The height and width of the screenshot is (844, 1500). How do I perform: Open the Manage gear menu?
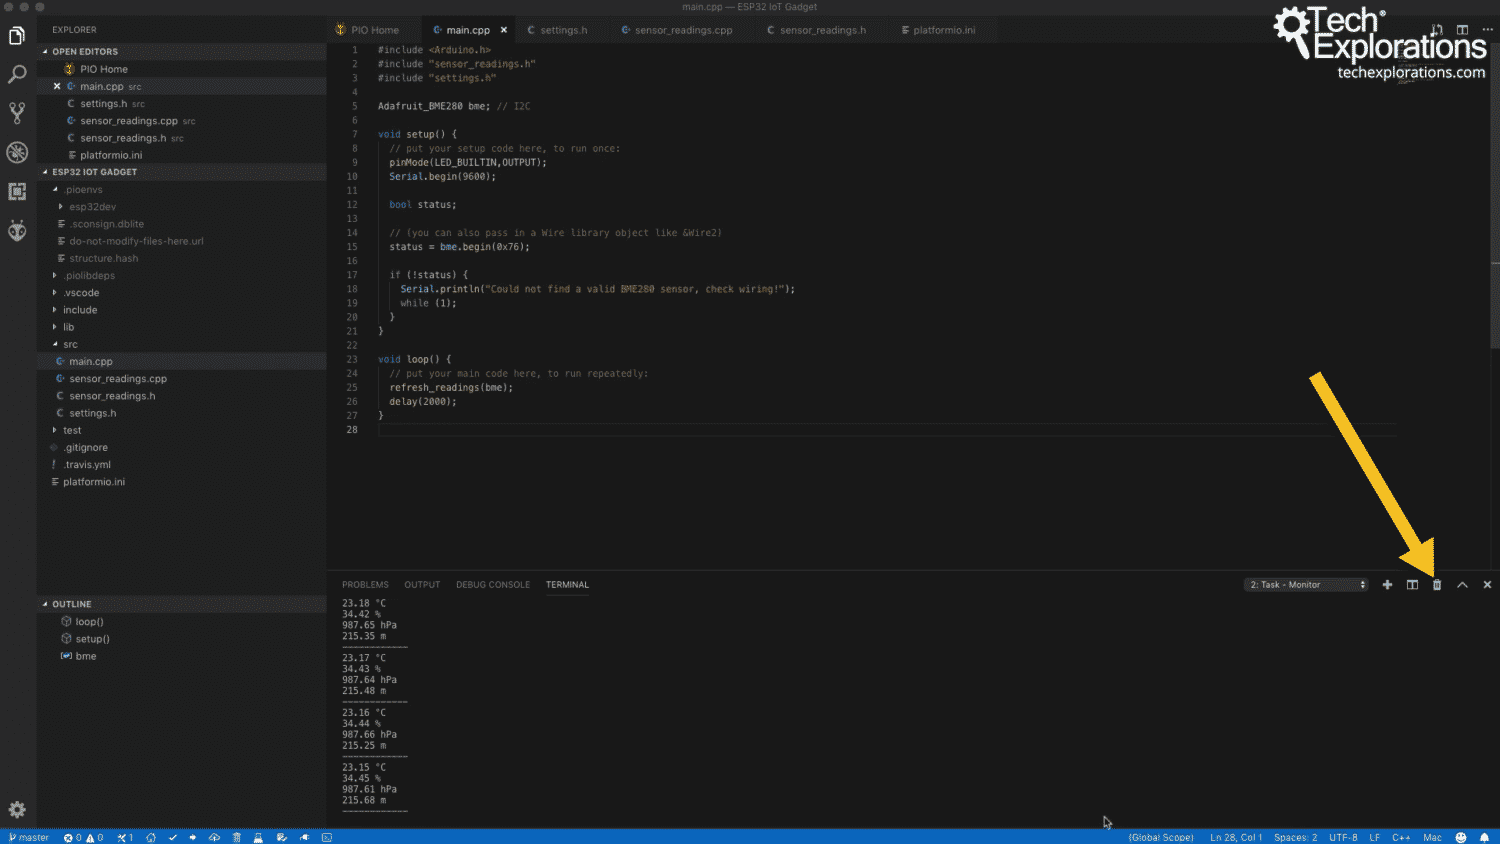tap(17, 810)
